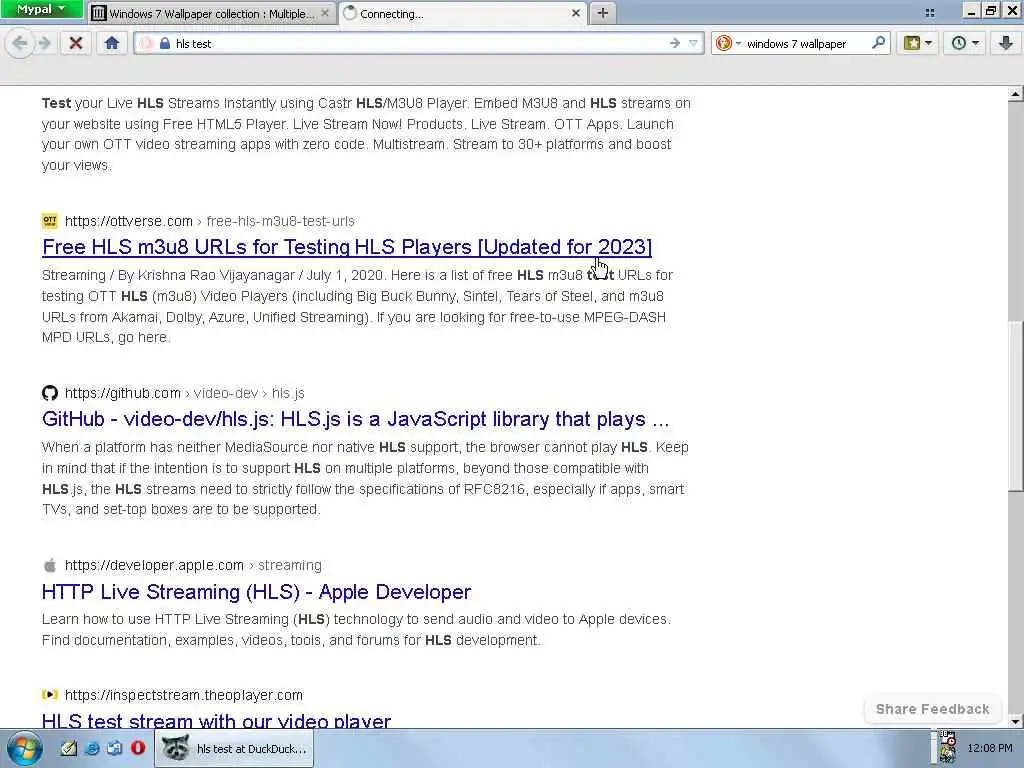Click the show desktop quick launch icon
This screenshot has width=1024, height=768.
[114, 748]
